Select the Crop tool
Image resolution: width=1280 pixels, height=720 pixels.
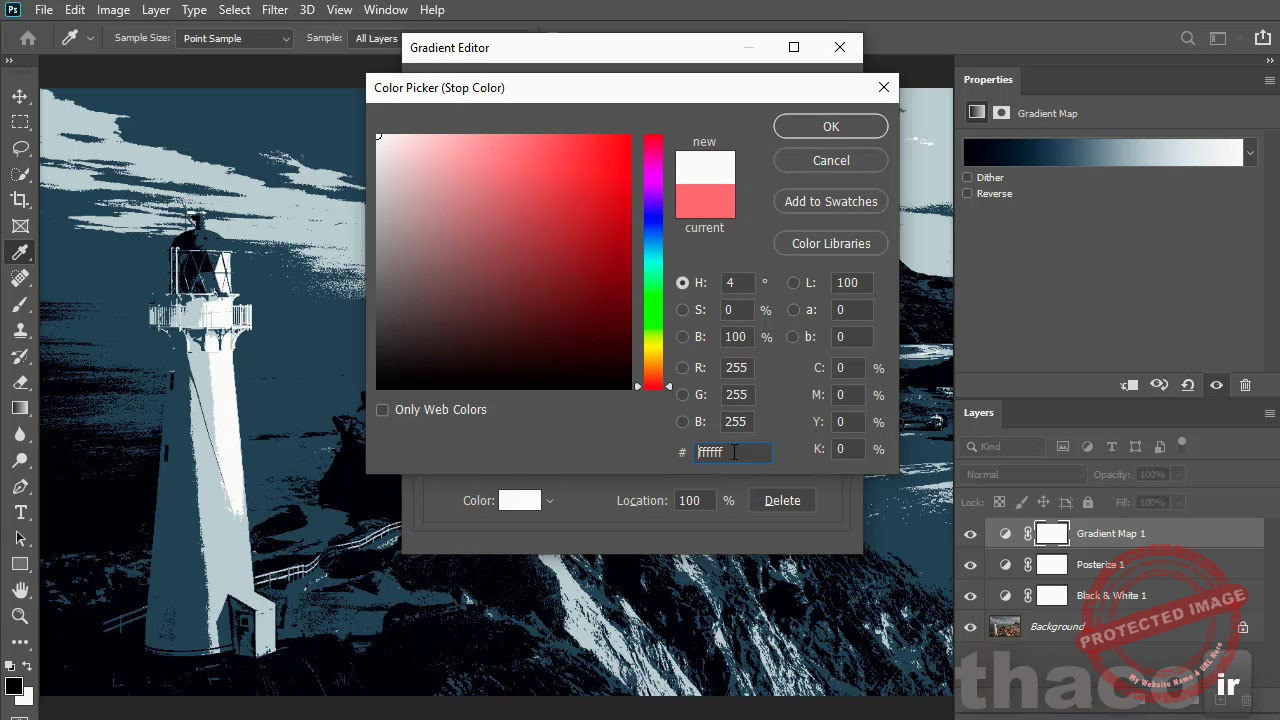point(21,200)
